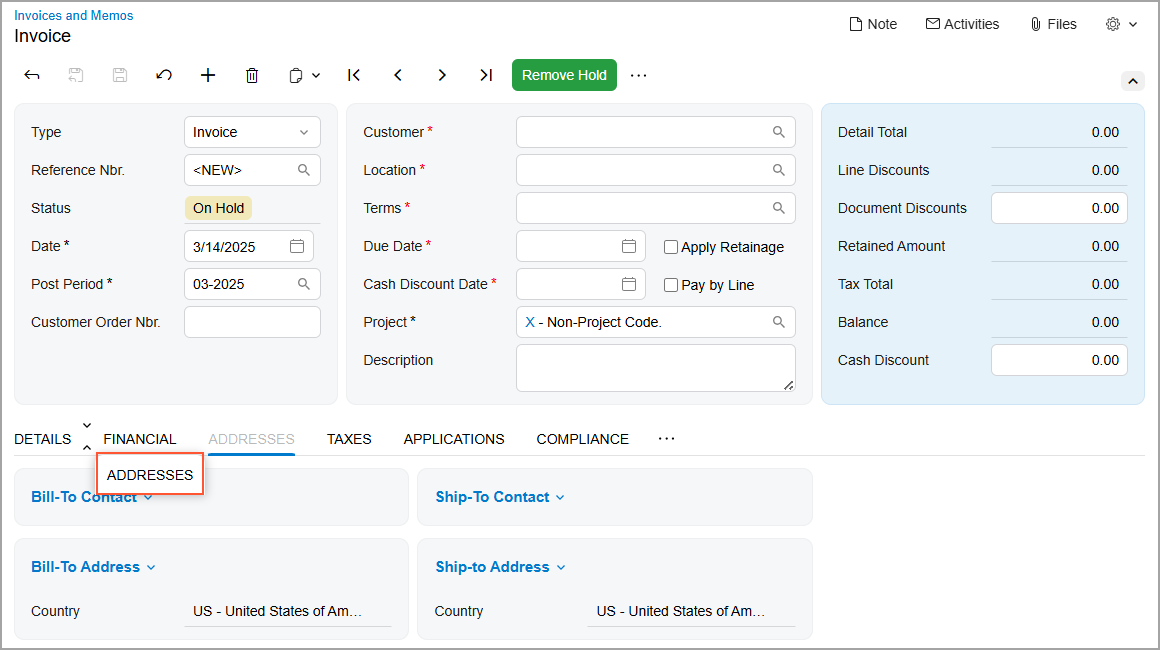This screenshot has height=650, width=1160.
Task: Collapse the Bill-To Address section
Action: pos(93,567)
